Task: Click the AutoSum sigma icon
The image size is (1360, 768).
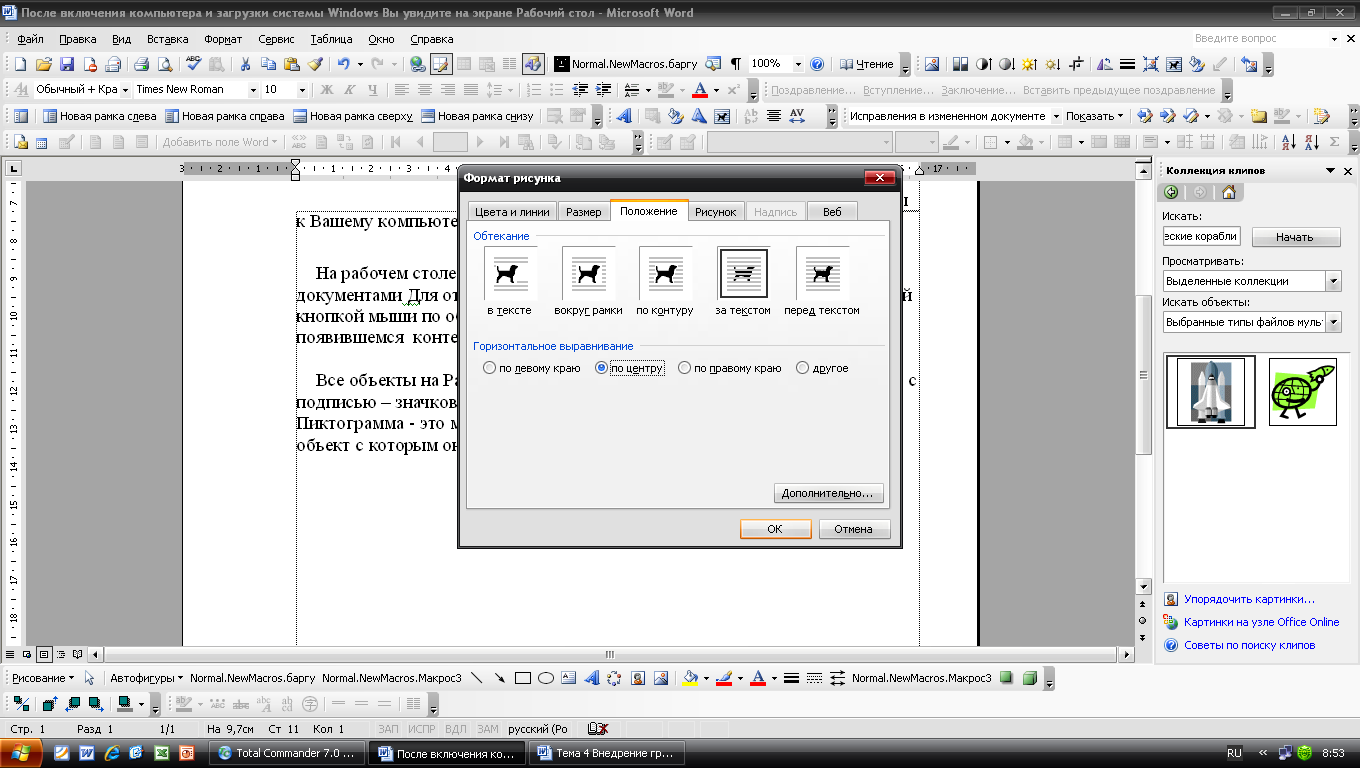Action: [1335, 142]
